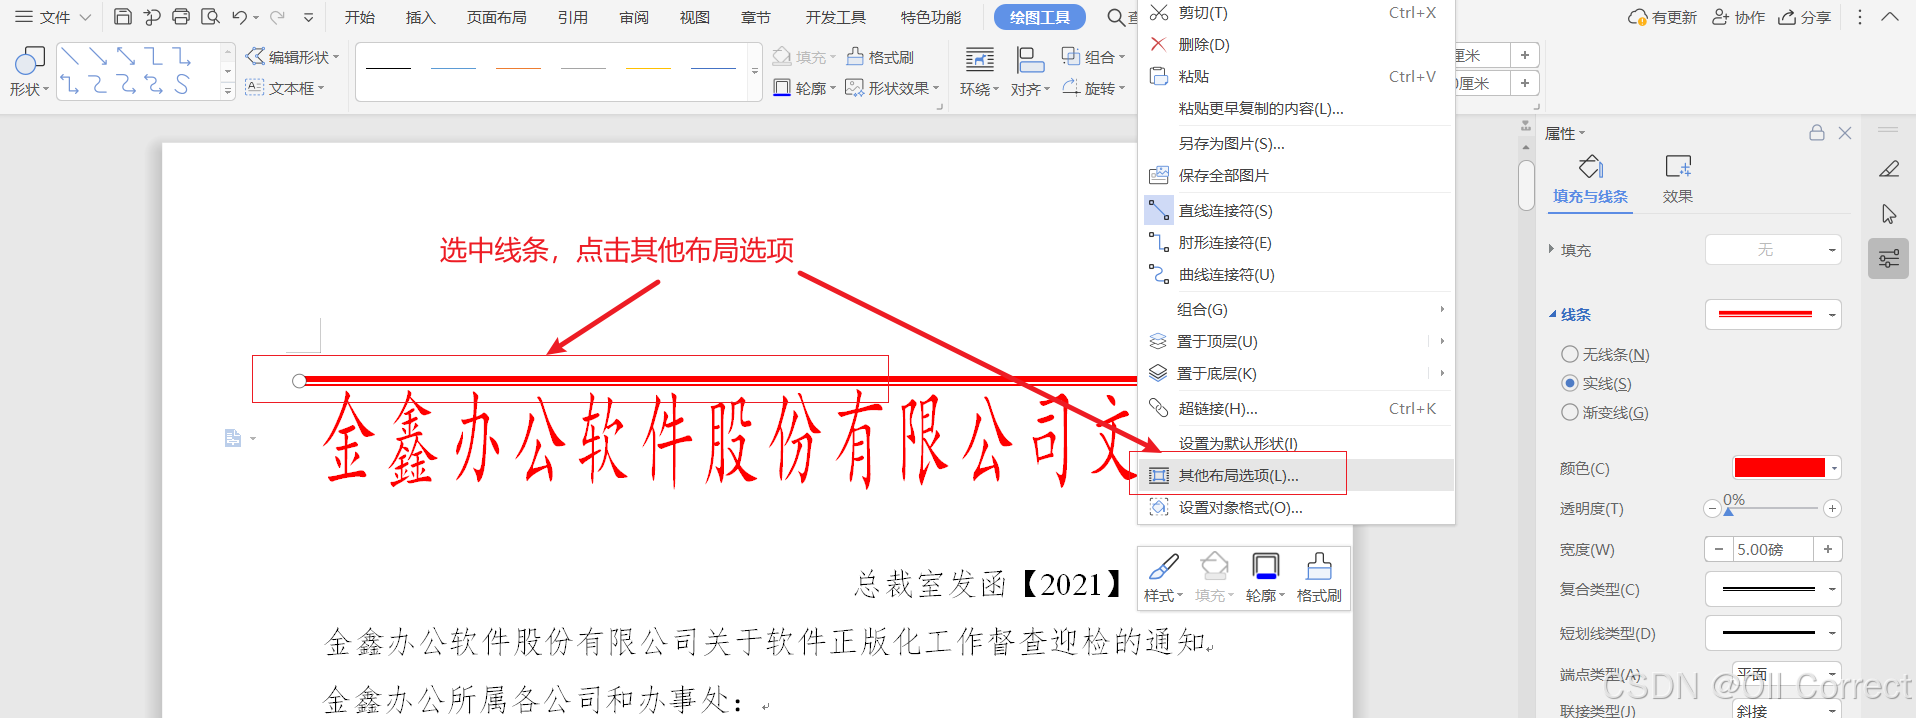Click the document vertical scrollbar thumb
Image resolution: width=1916 pixels, height=718 pixels.
tap(1526, 185)
